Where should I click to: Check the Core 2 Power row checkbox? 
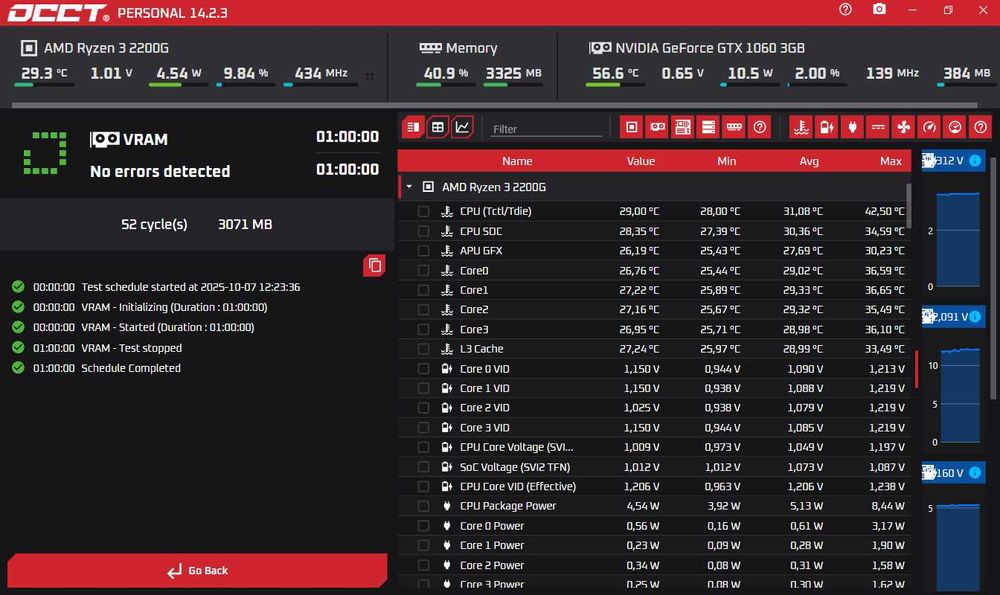pos(423,565)
